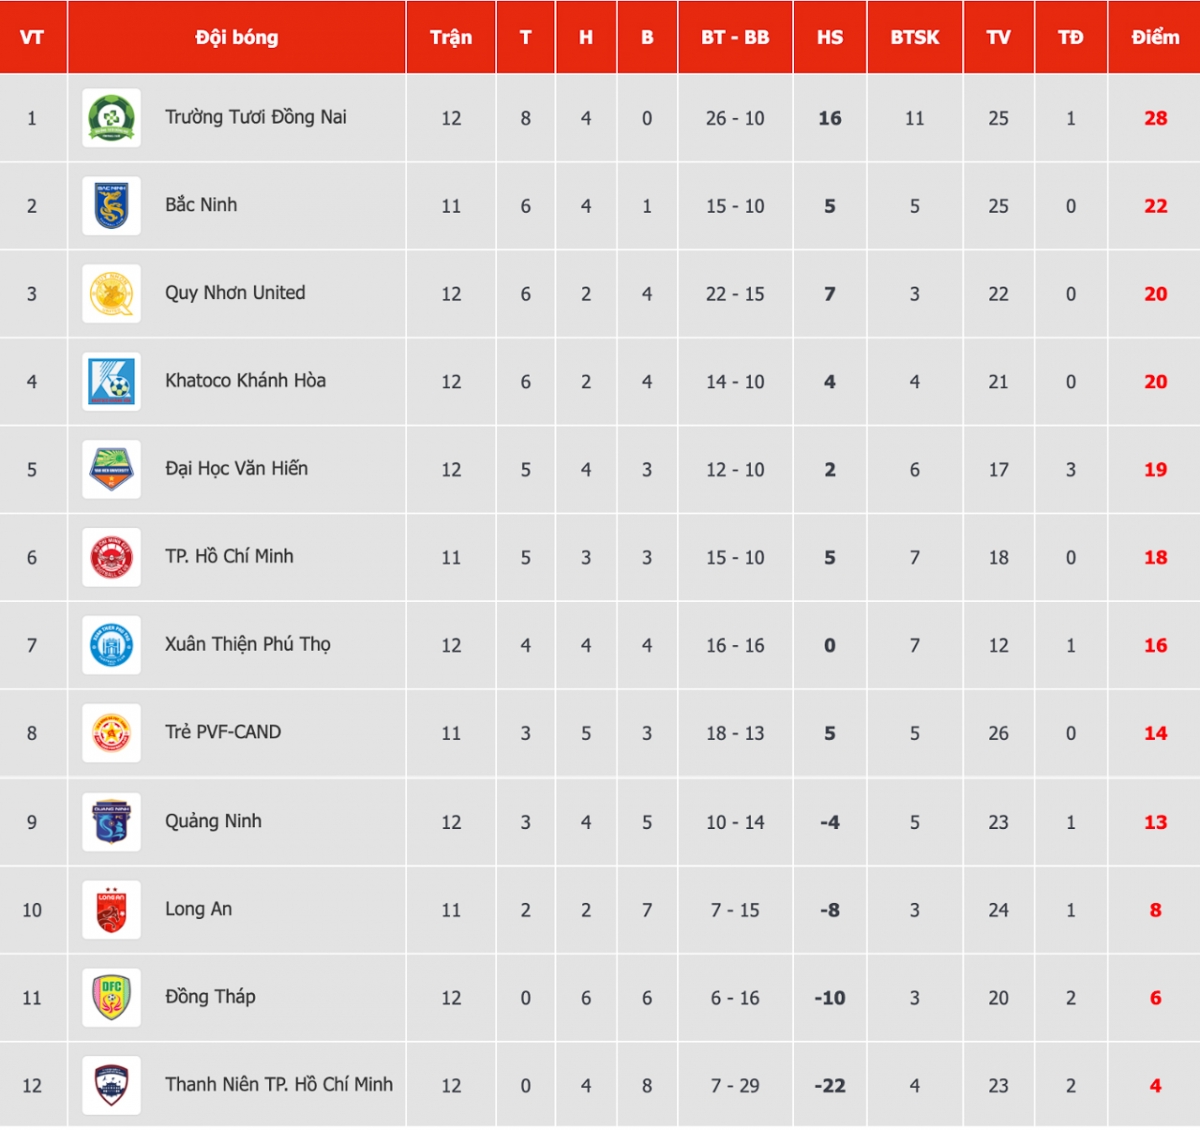Click the Trường Tươi Đồng Nai team logo
Image resolution: width=1200 pixels, height=1130 pixels.
click(x=111, y=118)
